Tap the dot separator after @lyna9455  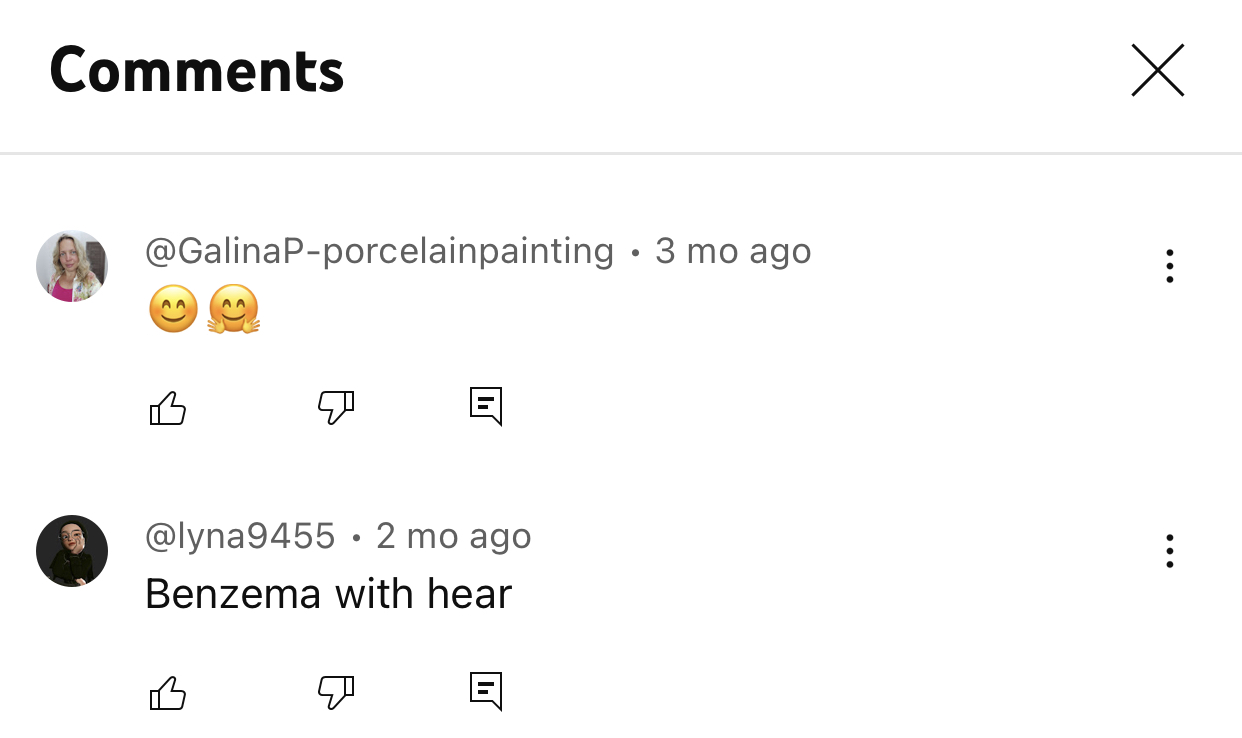click(356, 539)
